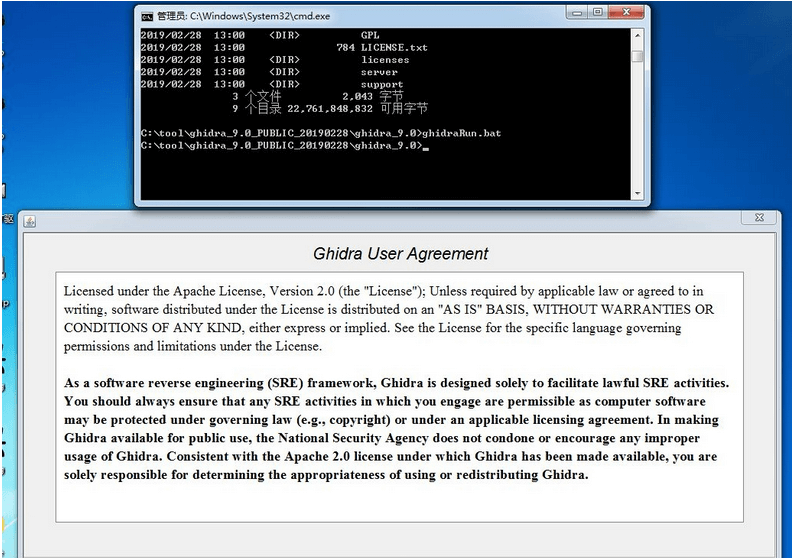The height and width of the screenshot is (558, 792).
Task: Click the 'GPL' directory listing line
Action: point(370,34)
